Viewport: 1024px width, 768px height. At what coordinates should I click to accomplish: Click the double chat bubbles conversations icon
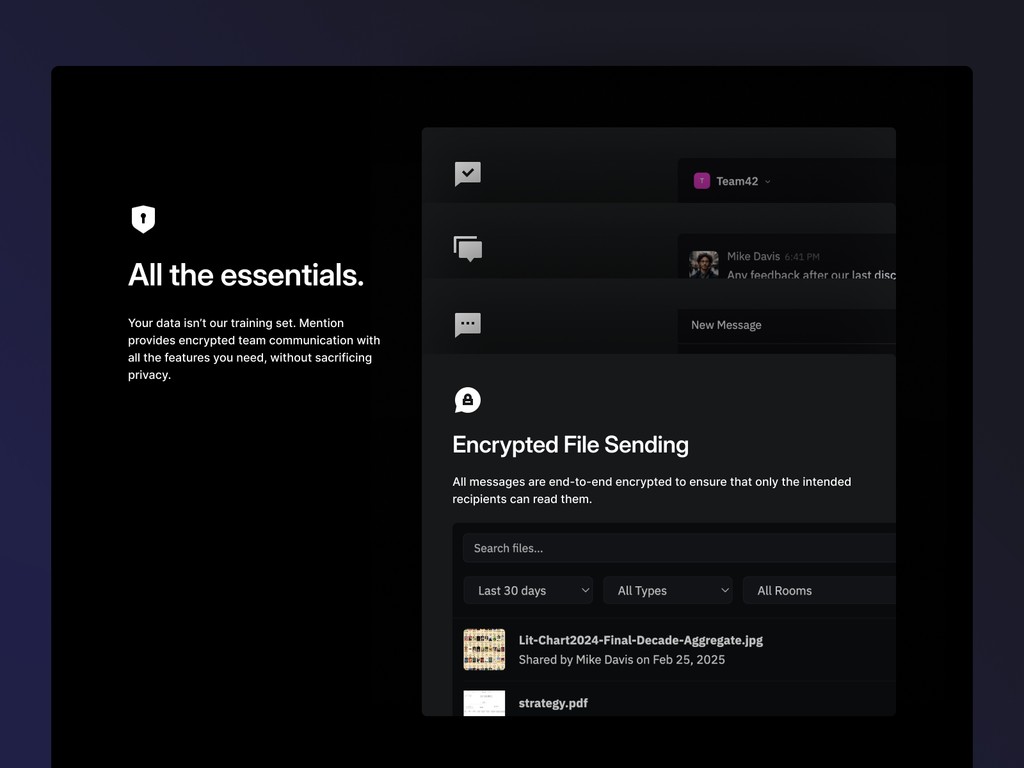(468, 249)
